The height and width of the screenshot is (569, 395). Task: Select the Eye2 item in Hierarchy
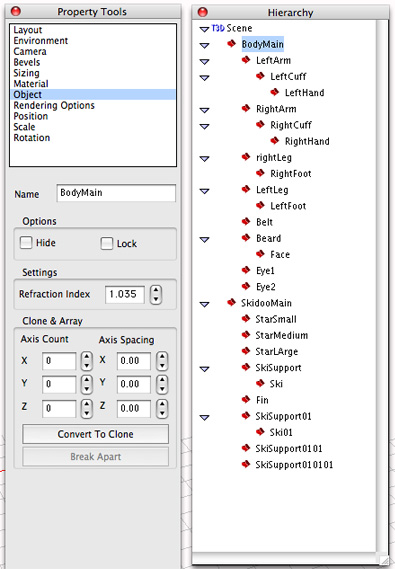tap(266, 287)
